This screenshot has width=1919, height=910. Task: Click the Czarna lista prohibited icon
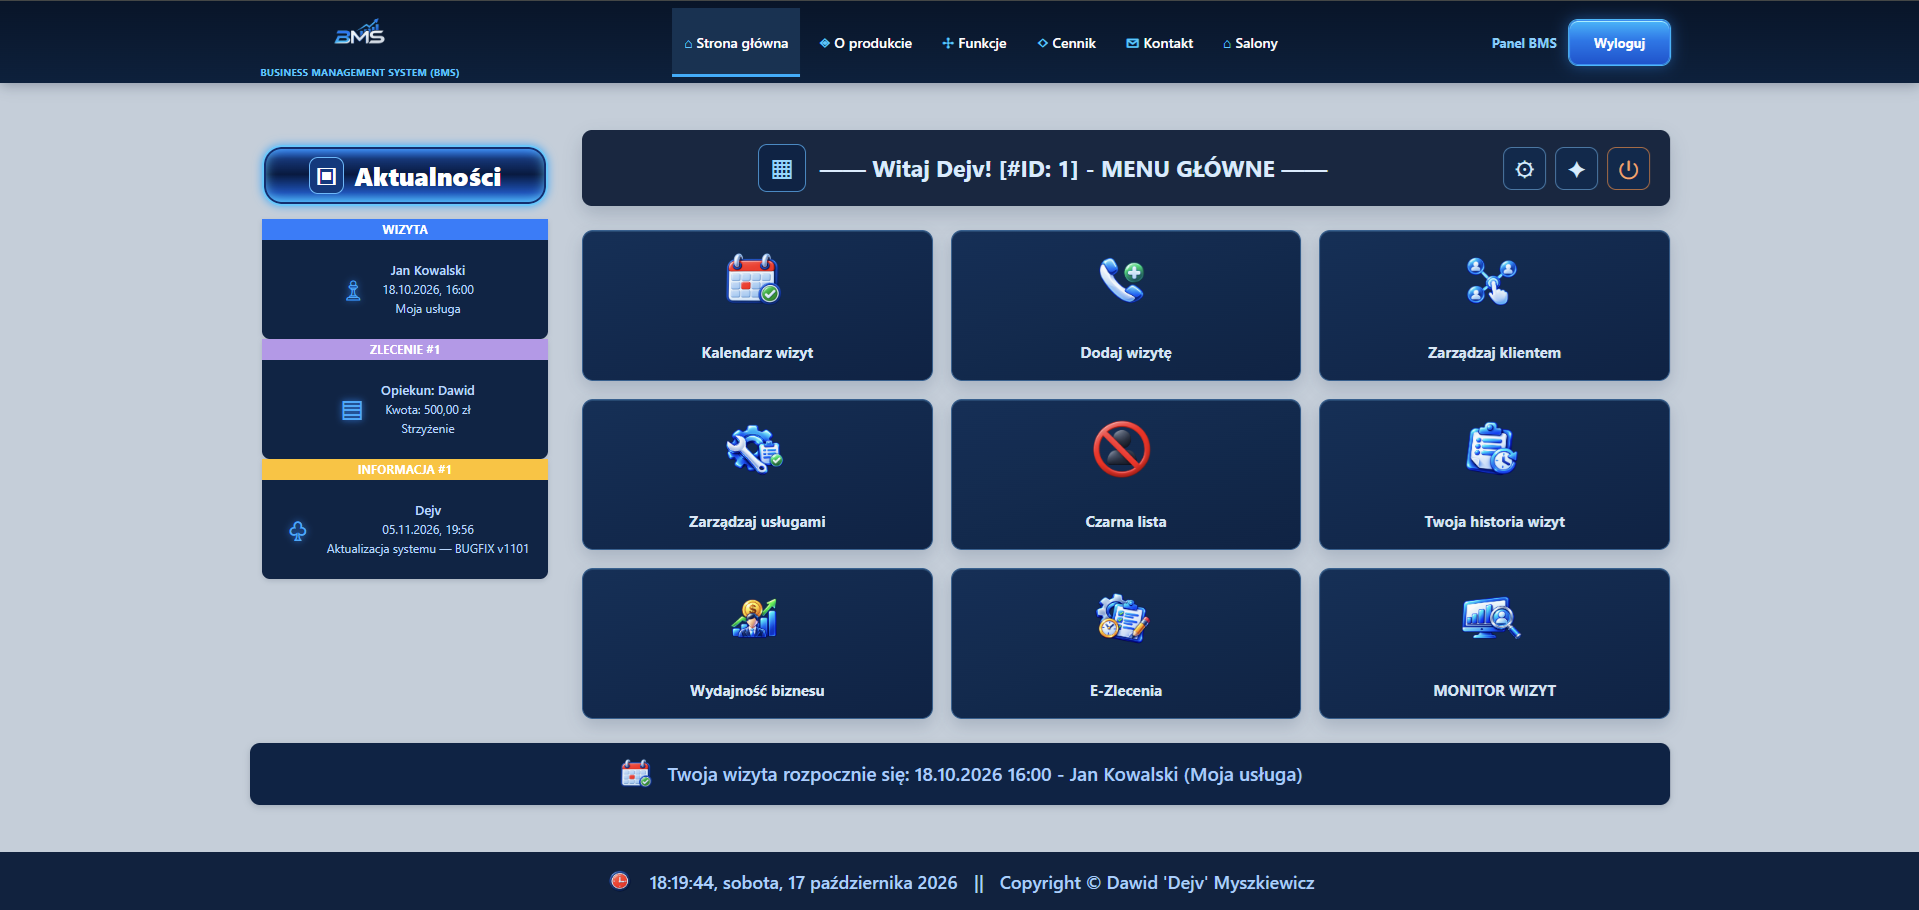coord(1122,449)
